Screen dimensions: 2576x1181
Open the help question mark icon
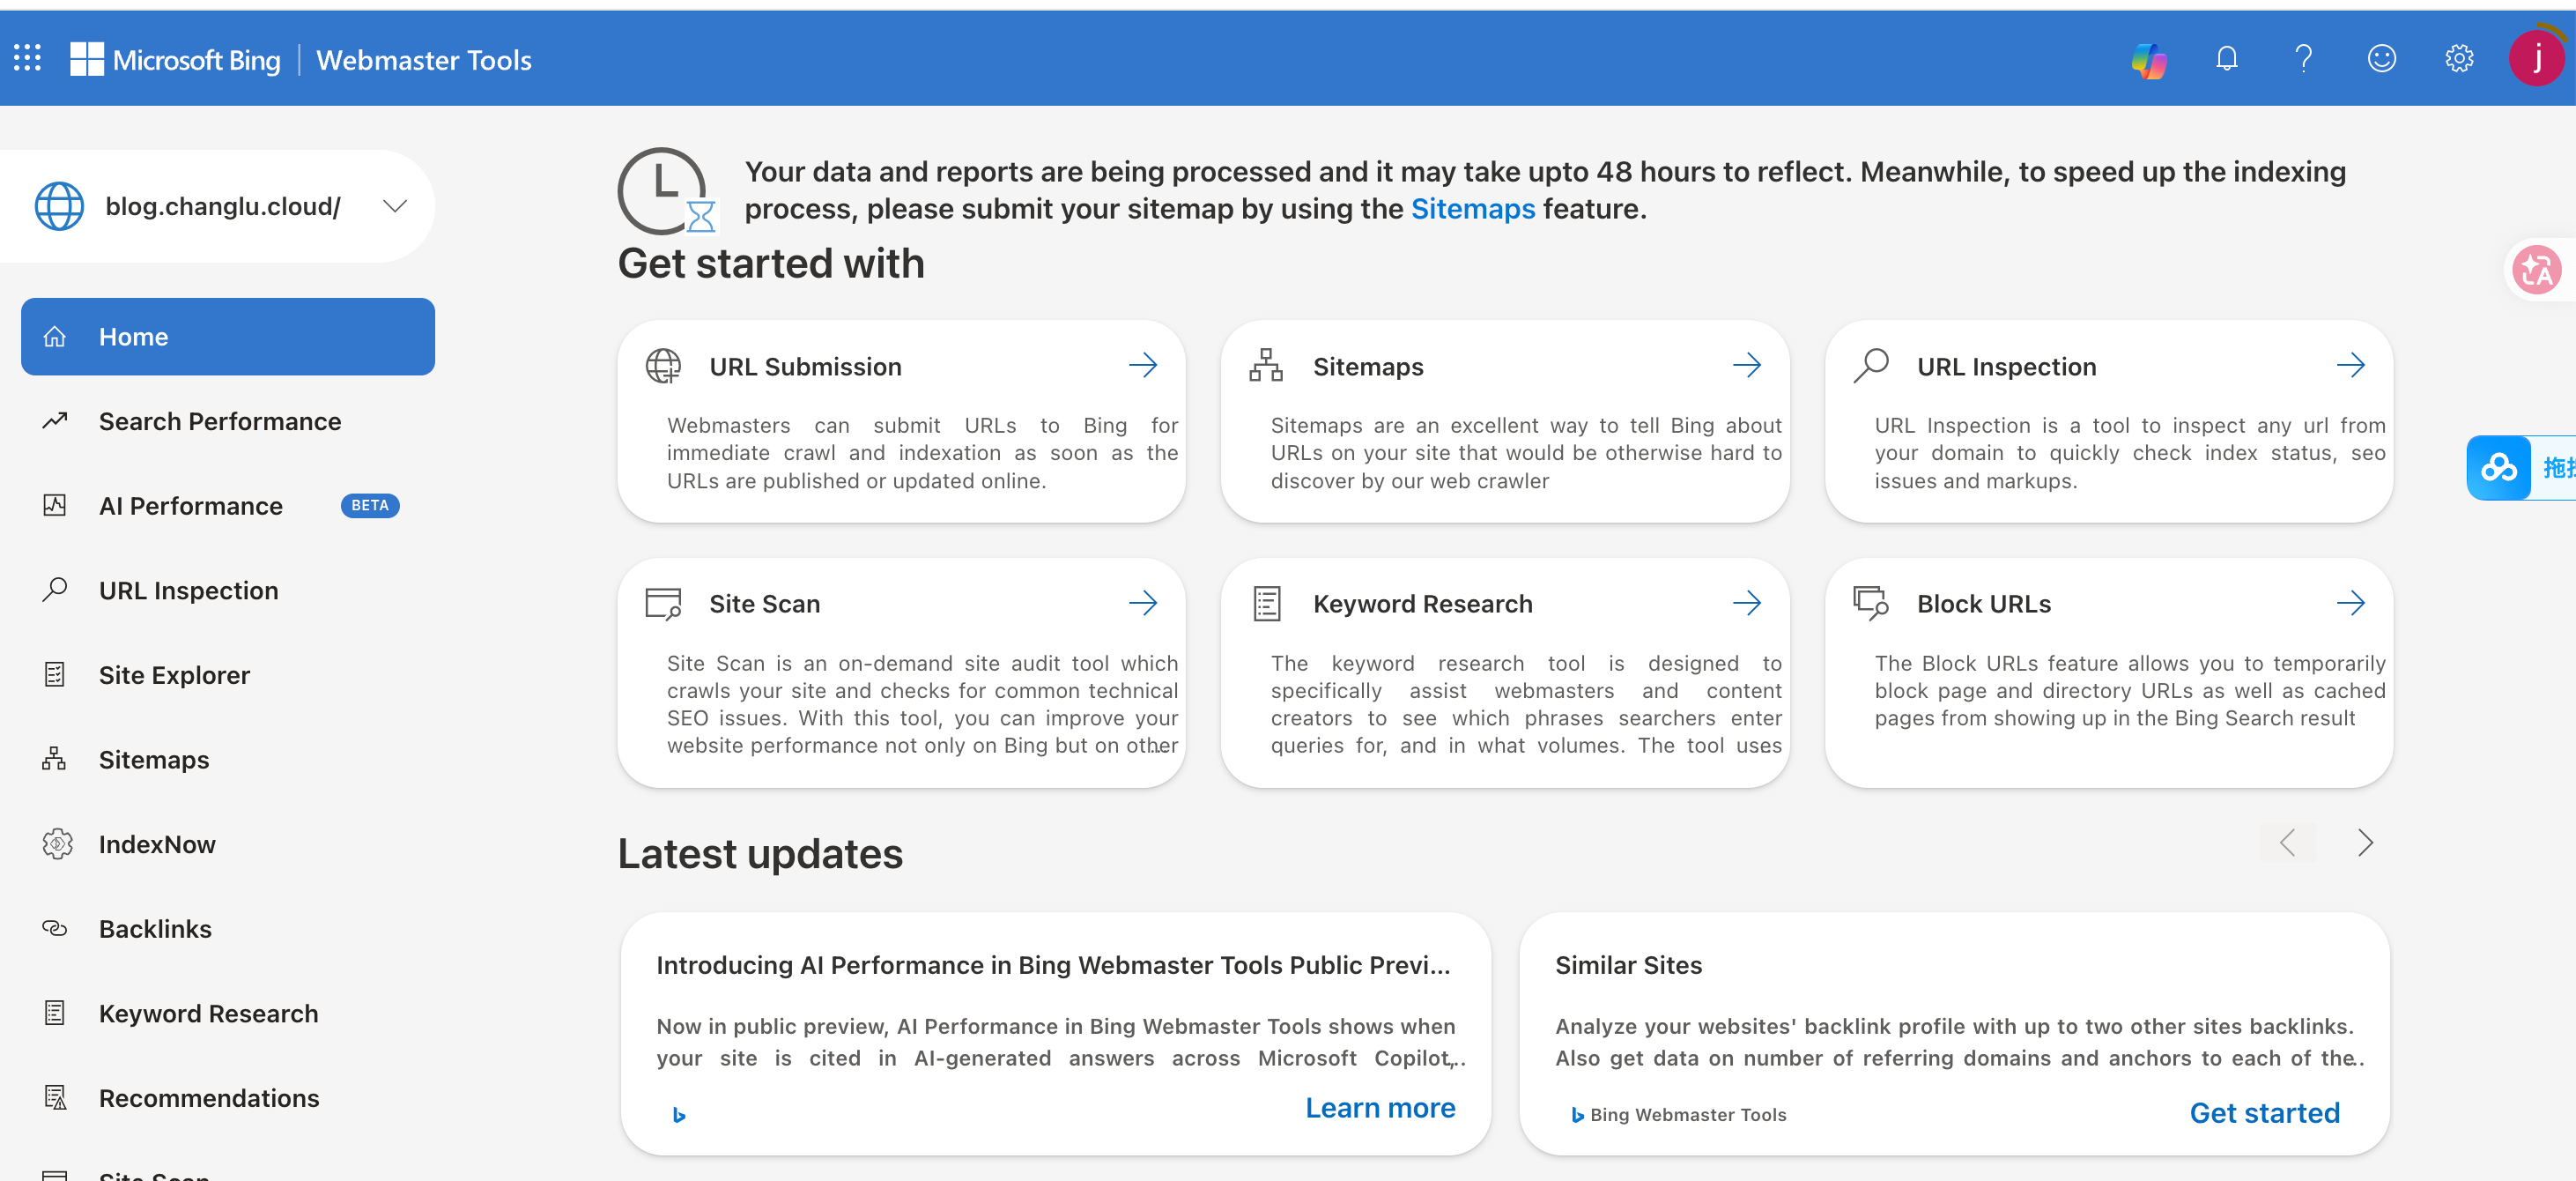coord(2303,59)
